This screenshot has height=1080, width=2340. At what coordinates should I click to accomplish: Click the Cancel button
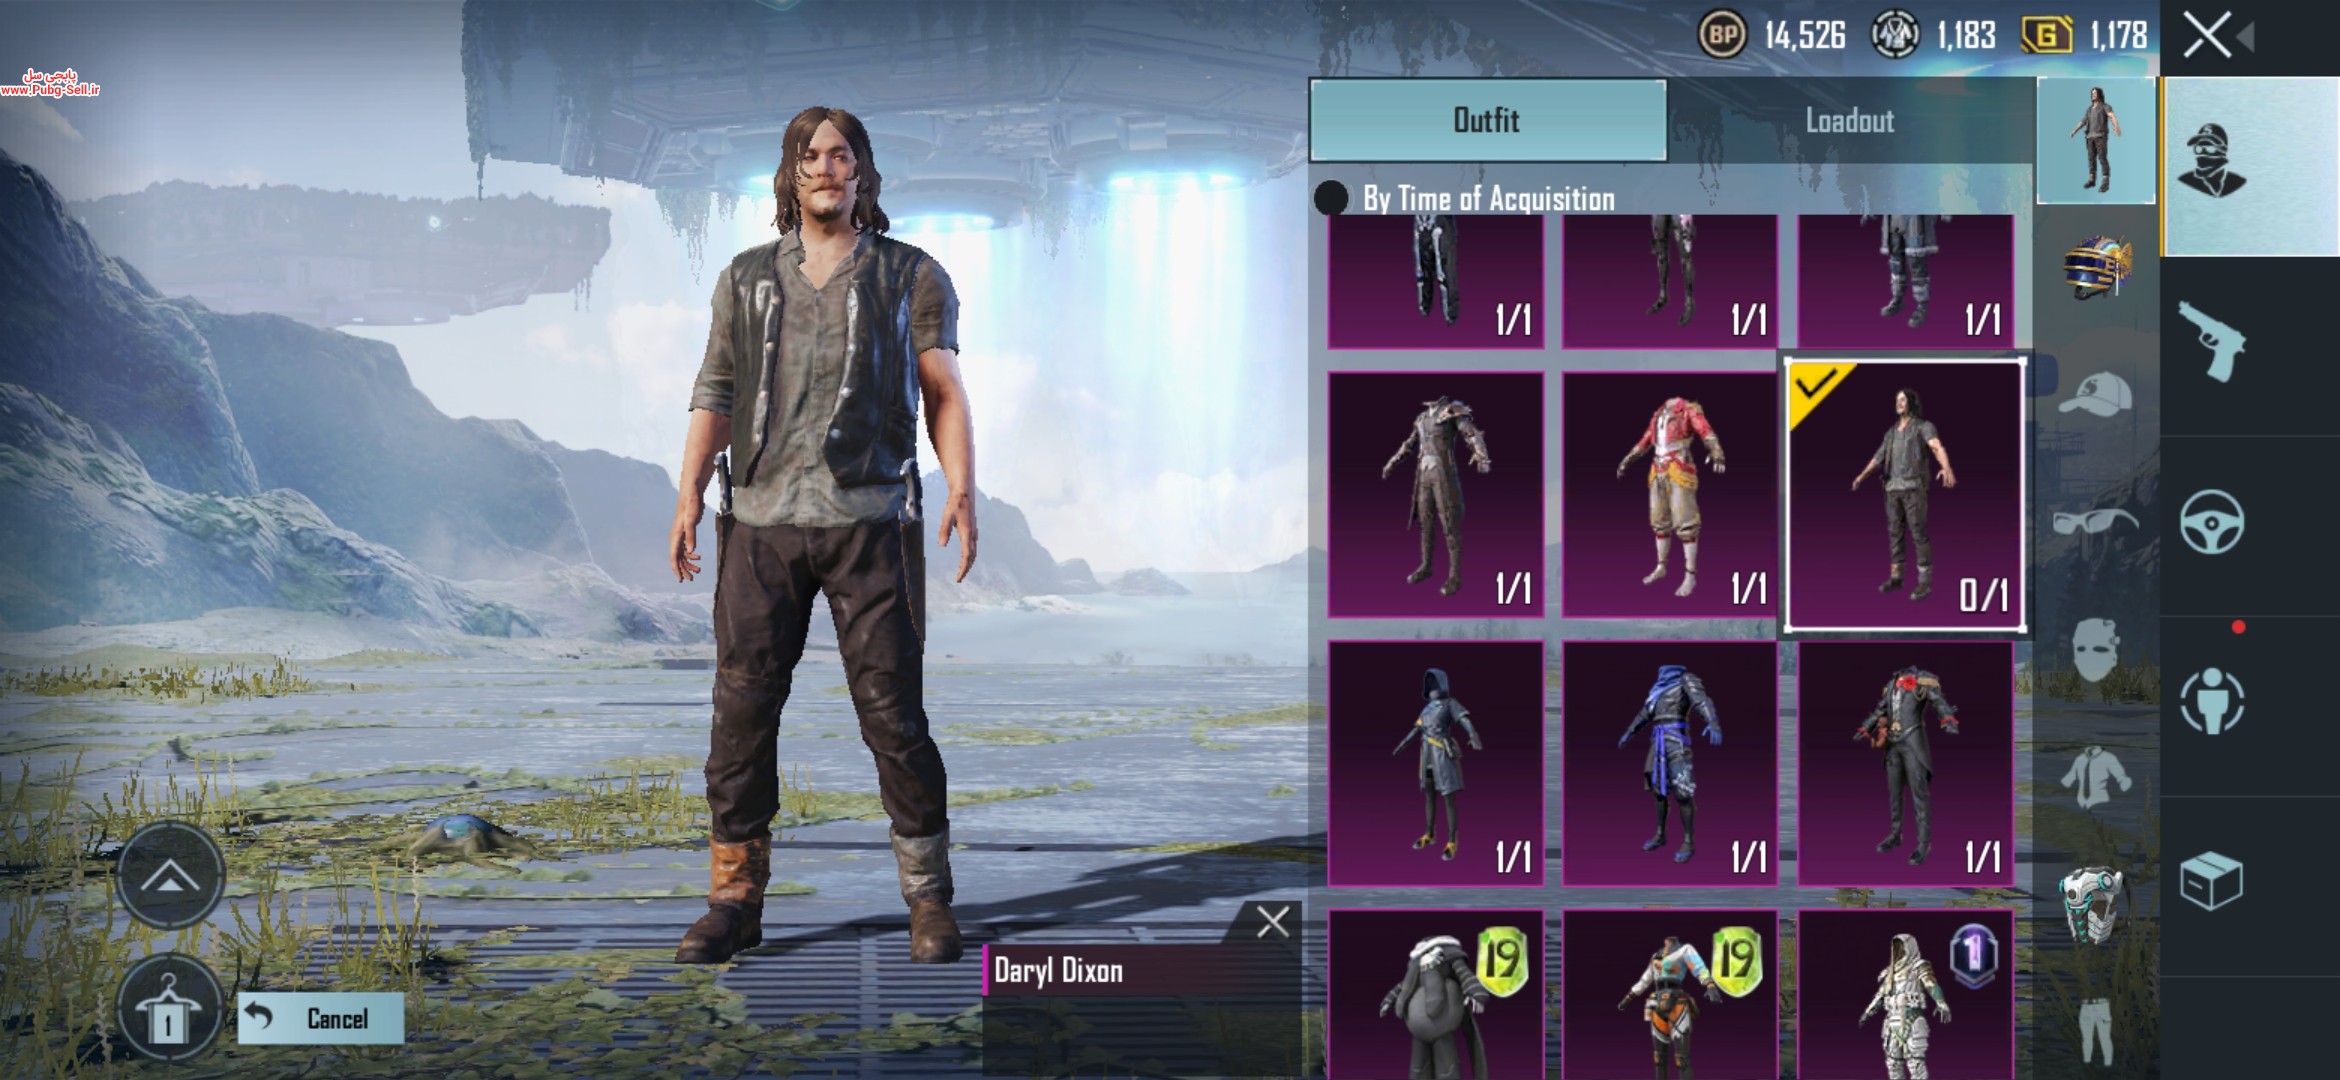point(321,1018)
